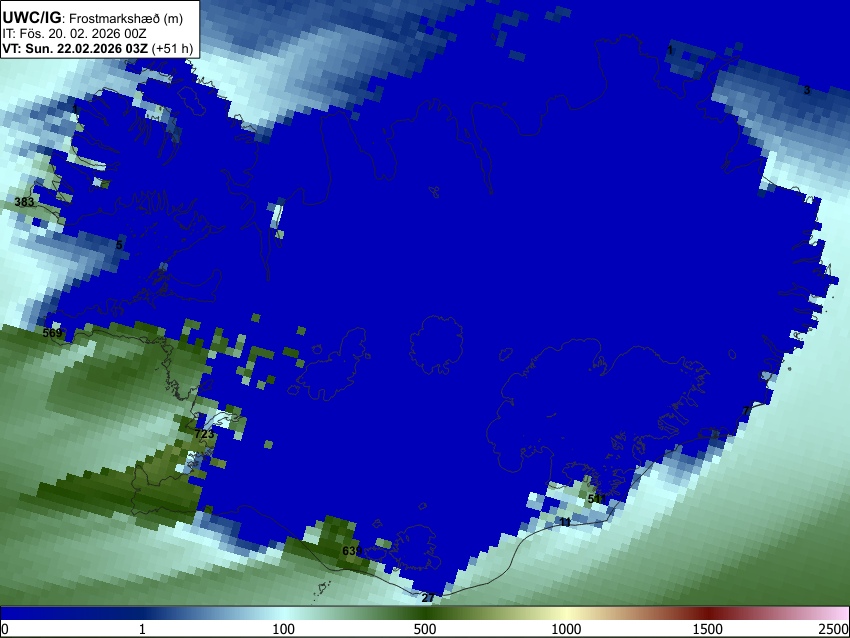Click the map value 569

coord(53,333)
